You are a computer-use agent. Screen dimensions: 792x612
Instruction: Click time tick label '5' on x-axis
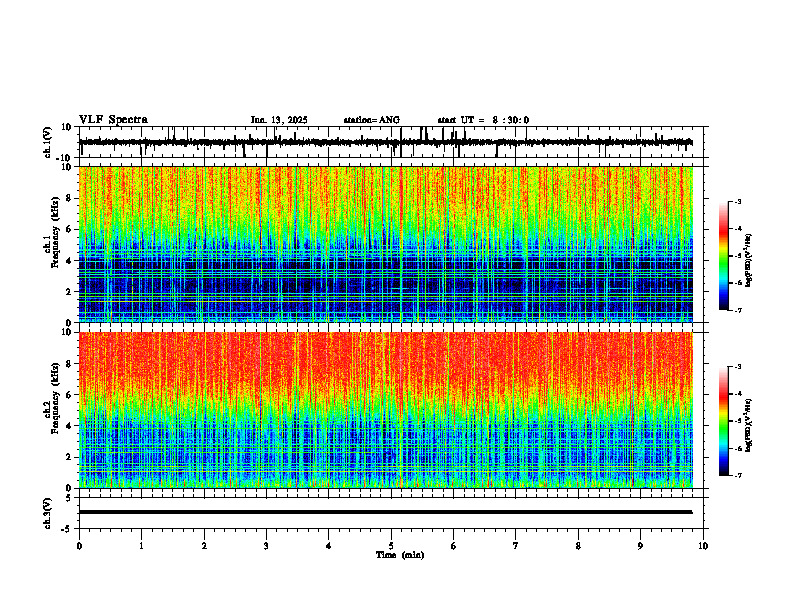(391, 546)
